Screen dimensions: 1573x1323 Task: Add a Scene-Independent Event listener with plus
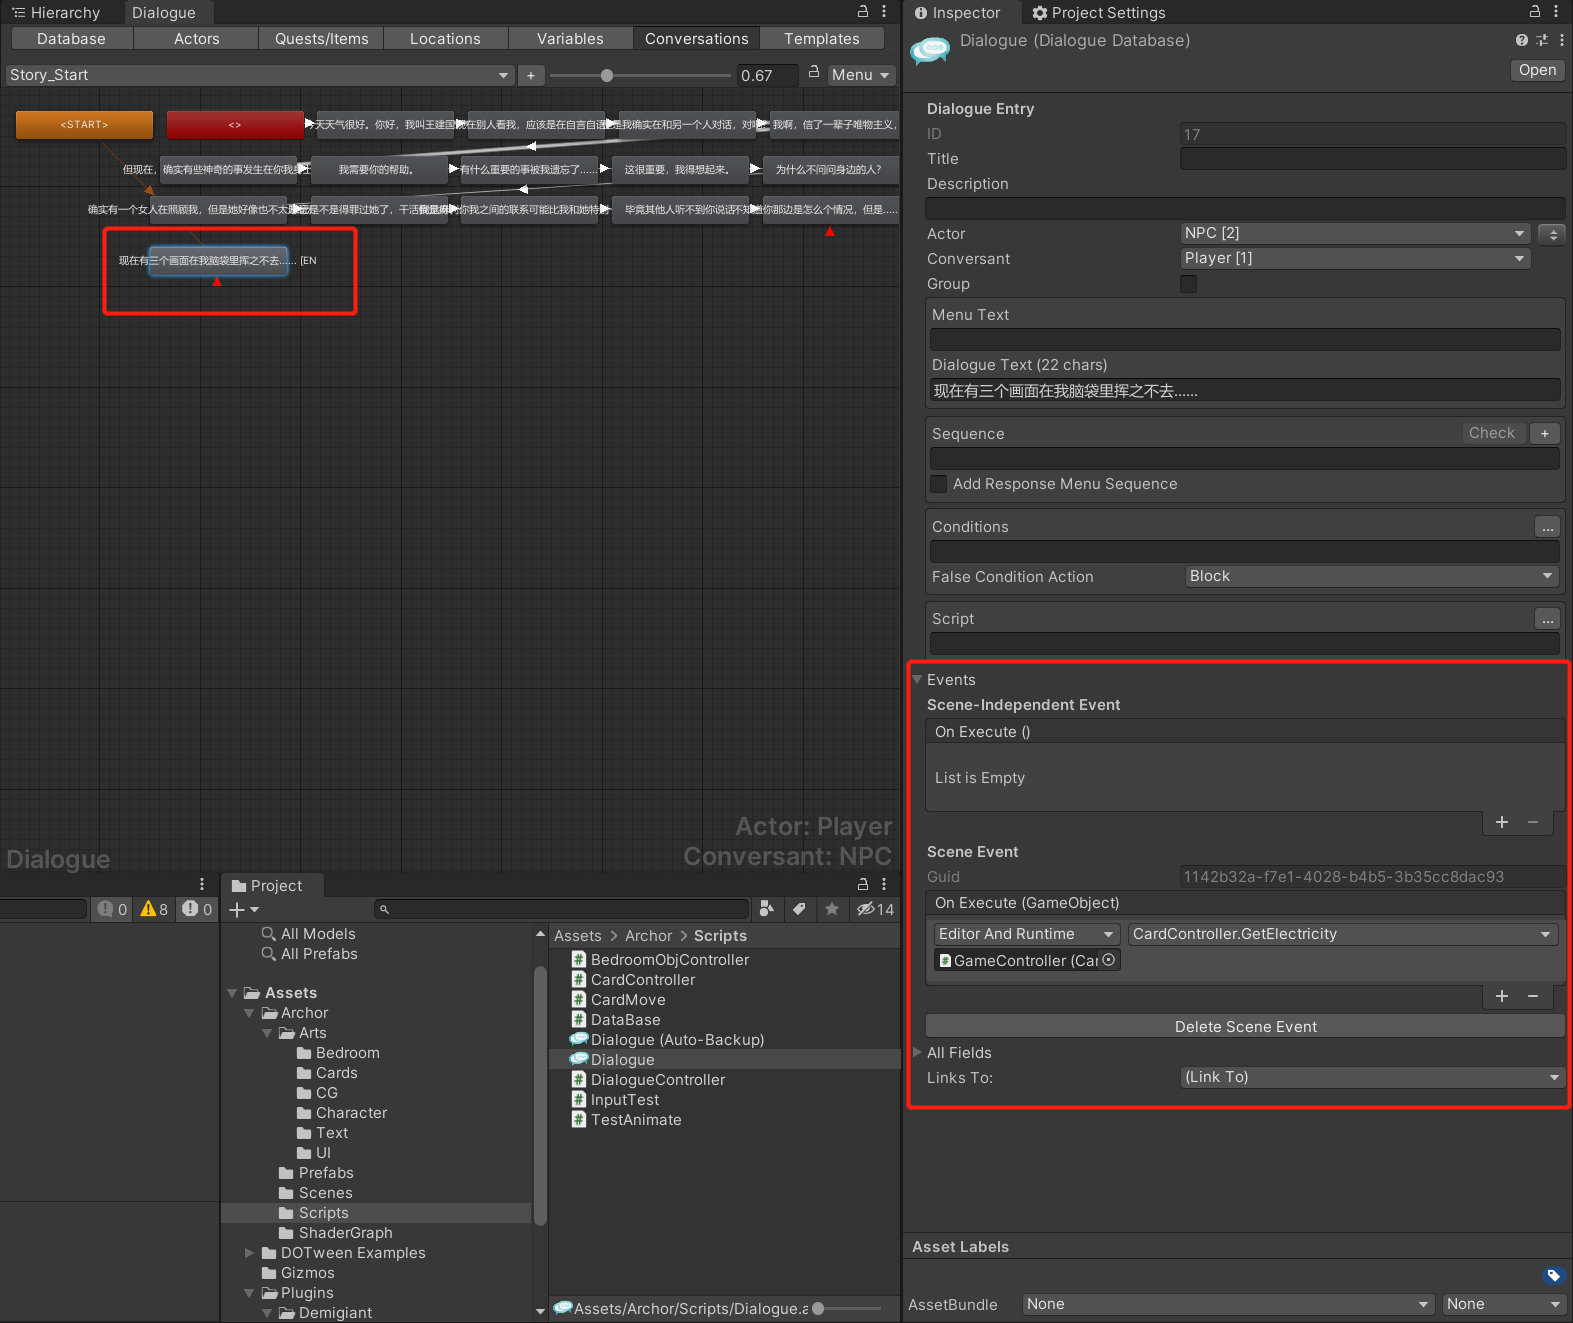pos(1502,822)
